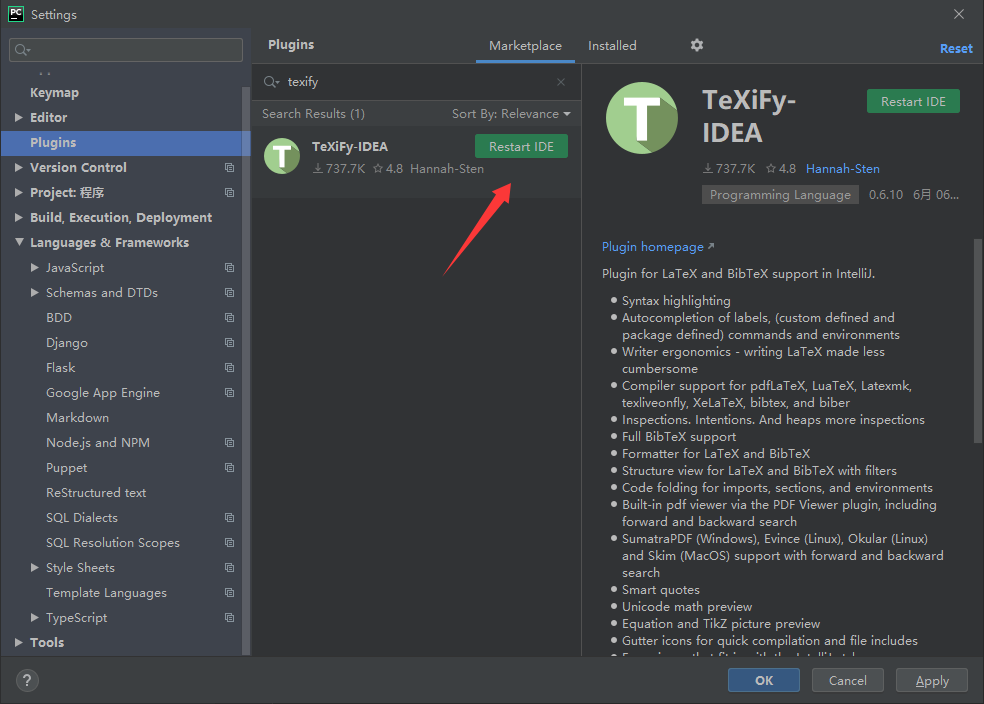Click project-level icon next to SQL Dialects
984x704 pixels.
tap(230, 518)
